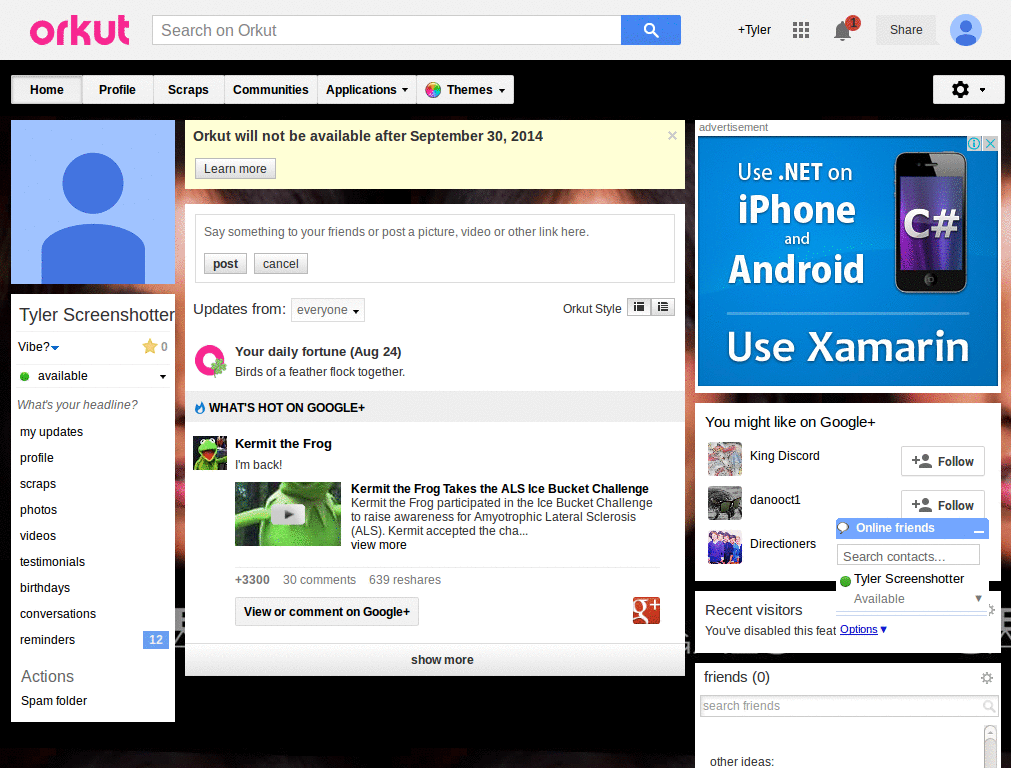Open the settings gear menu
Screen dimensions: 1024x768
coord(968,89)
